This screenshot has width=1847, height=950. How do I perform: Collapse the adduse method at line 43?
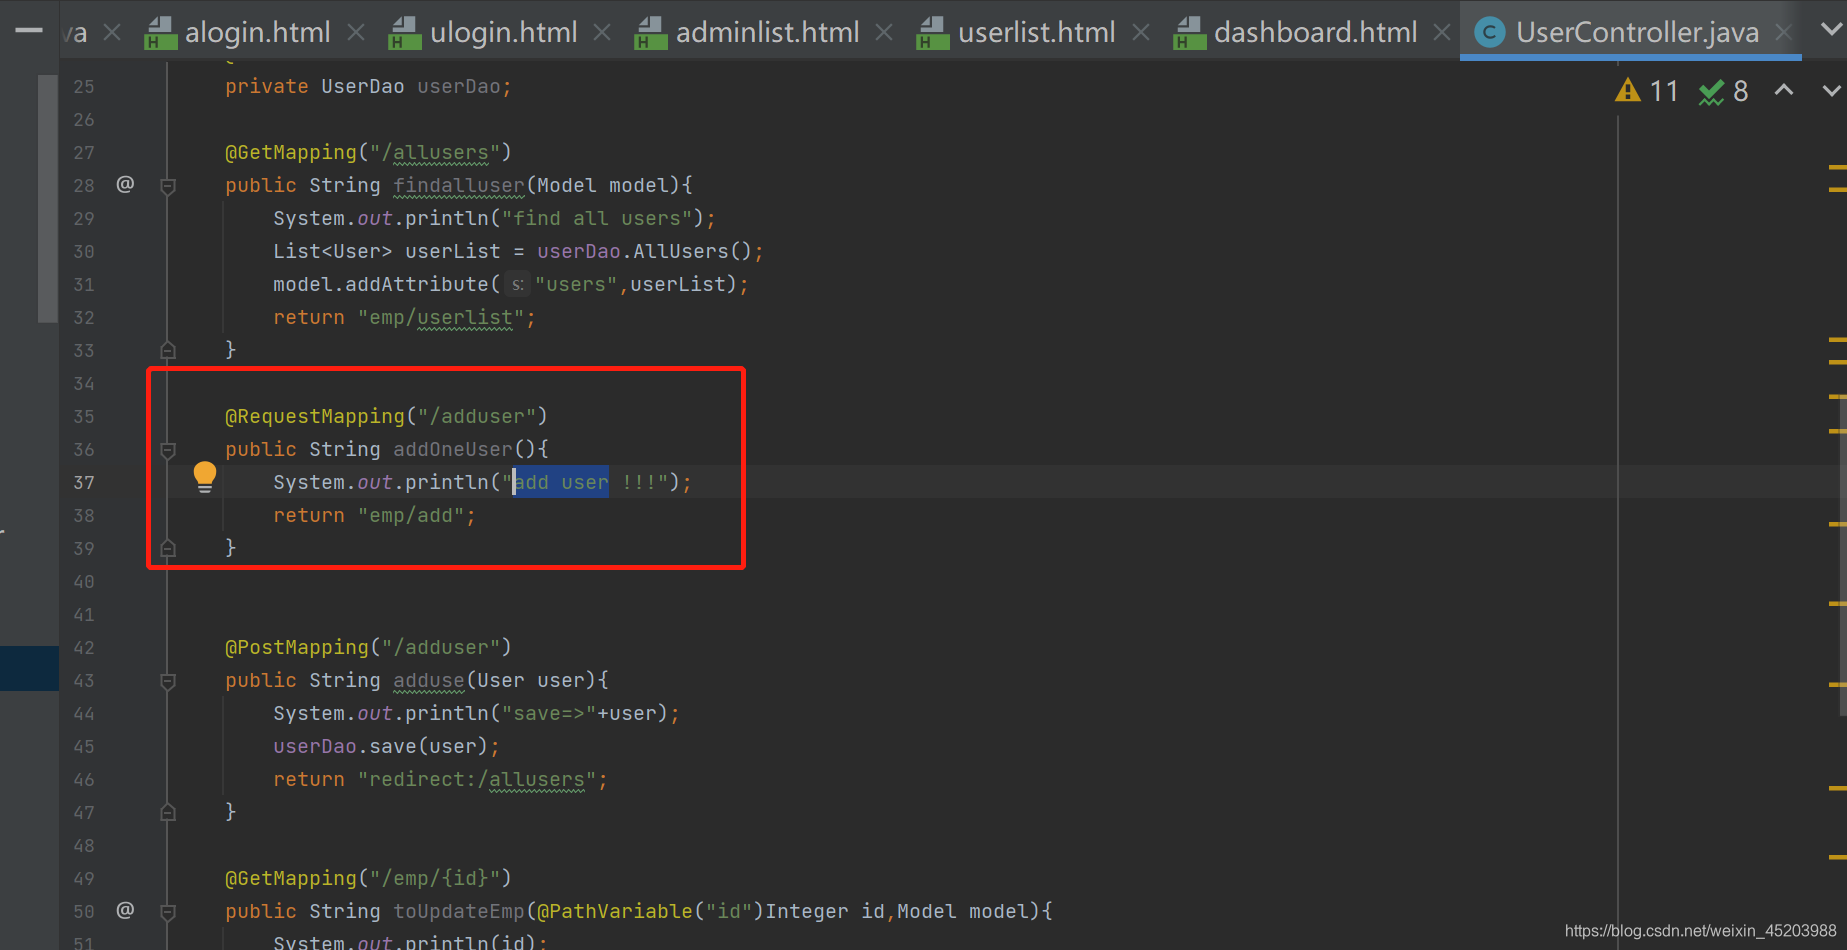pyautogui.click(x=168, y=681)
